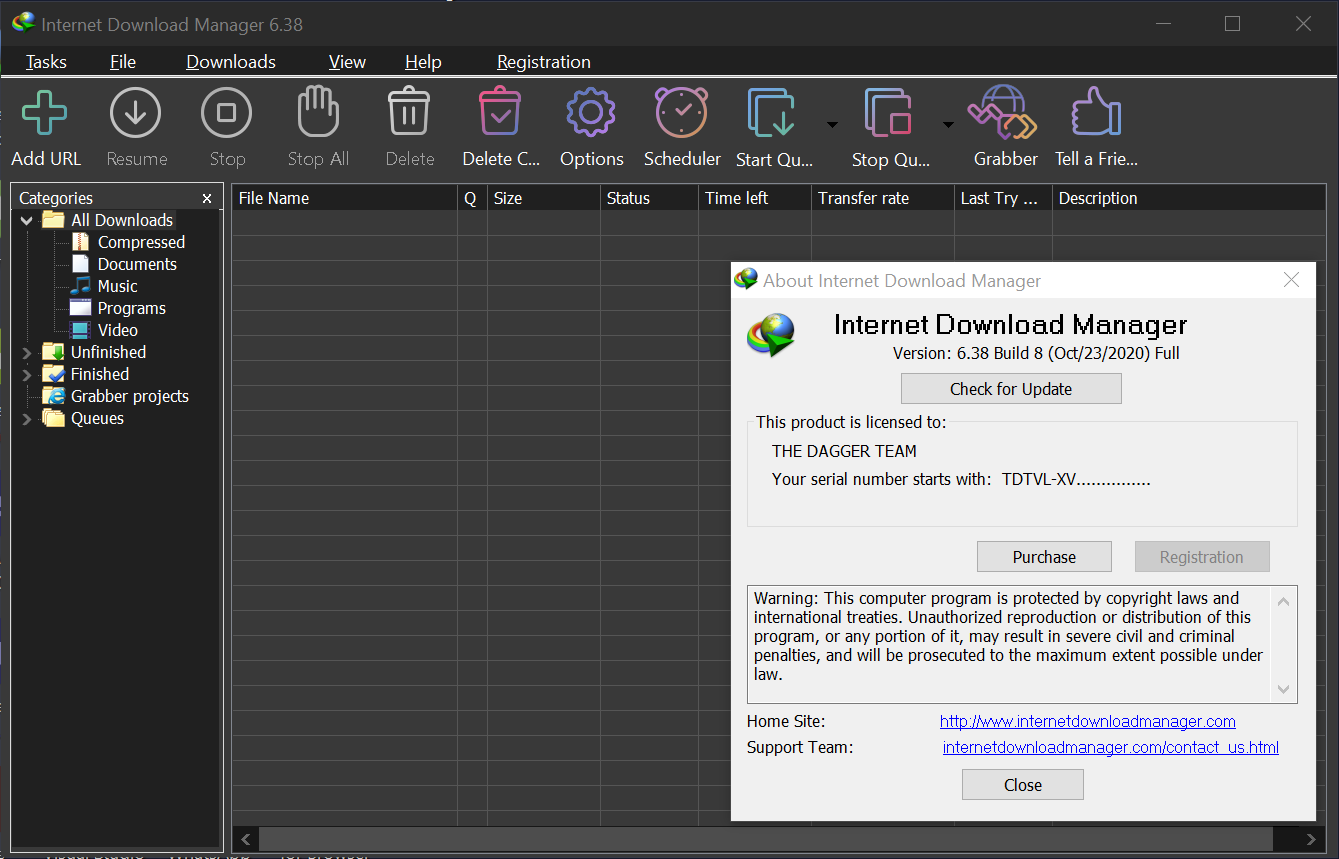This screenshot has width=1339, height=859.
Task: Click the warning text scroll-down arrow
Action: click(x=1284, y=689)
